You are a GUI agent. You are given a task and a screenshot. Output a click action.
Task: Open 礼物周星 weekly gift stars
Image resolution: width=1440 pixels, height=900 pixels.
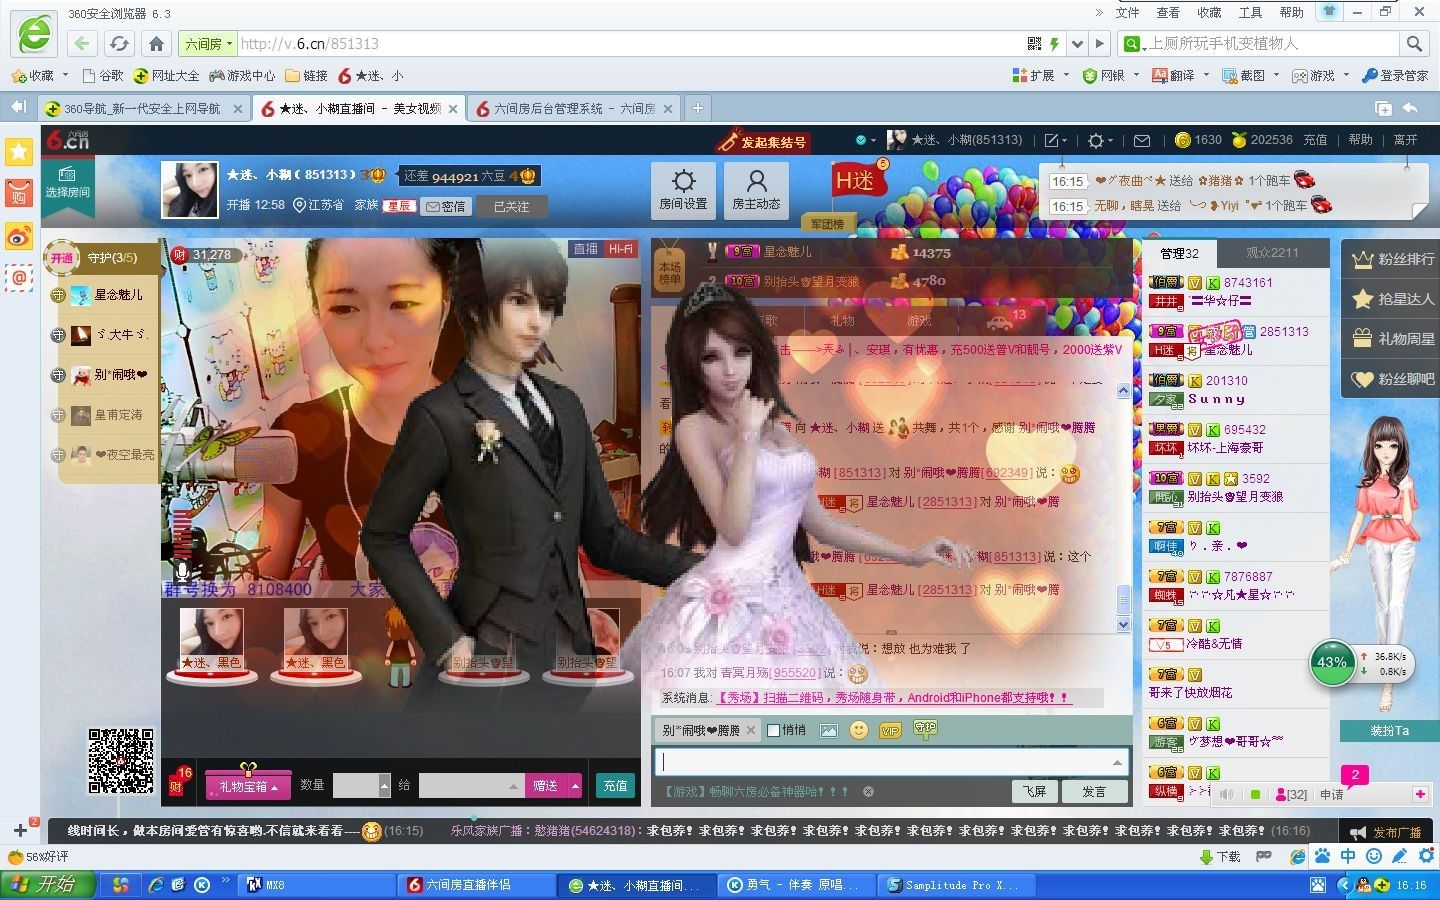[x=1393, y=339]
